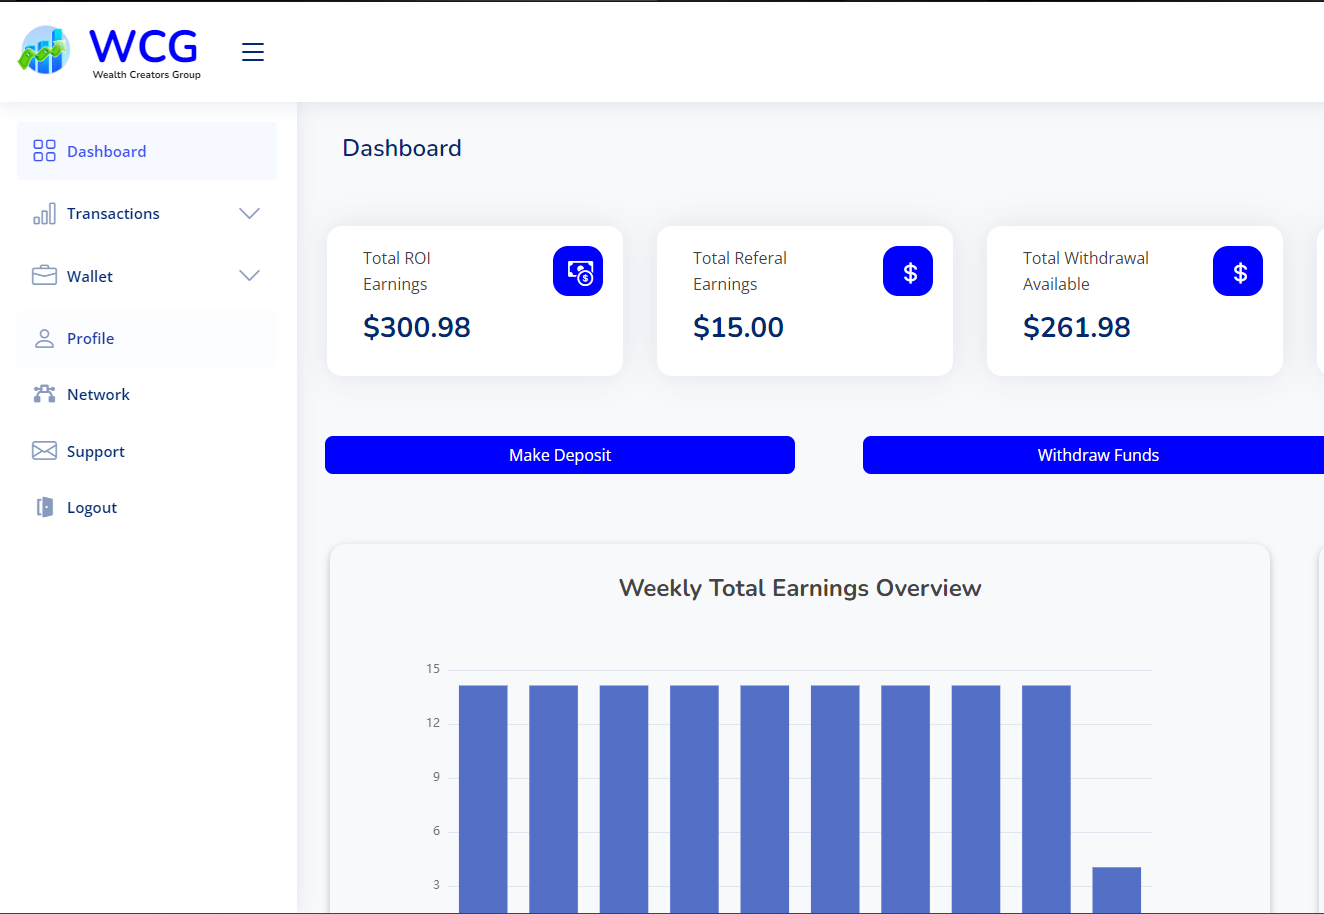1324x914 pixels.
Task: Open the Wallet menu item
Action: click(147, 276)
